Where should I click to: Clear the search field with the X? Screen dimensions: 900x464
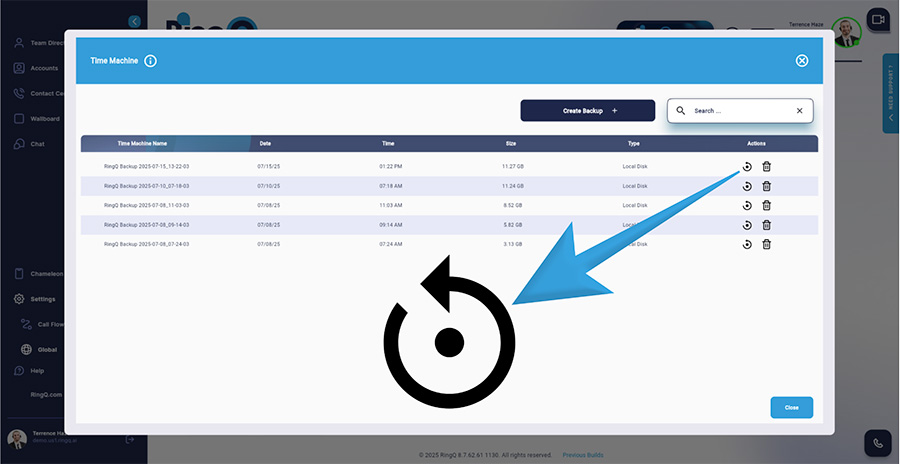pyautogui.click(x=799, y=111)
